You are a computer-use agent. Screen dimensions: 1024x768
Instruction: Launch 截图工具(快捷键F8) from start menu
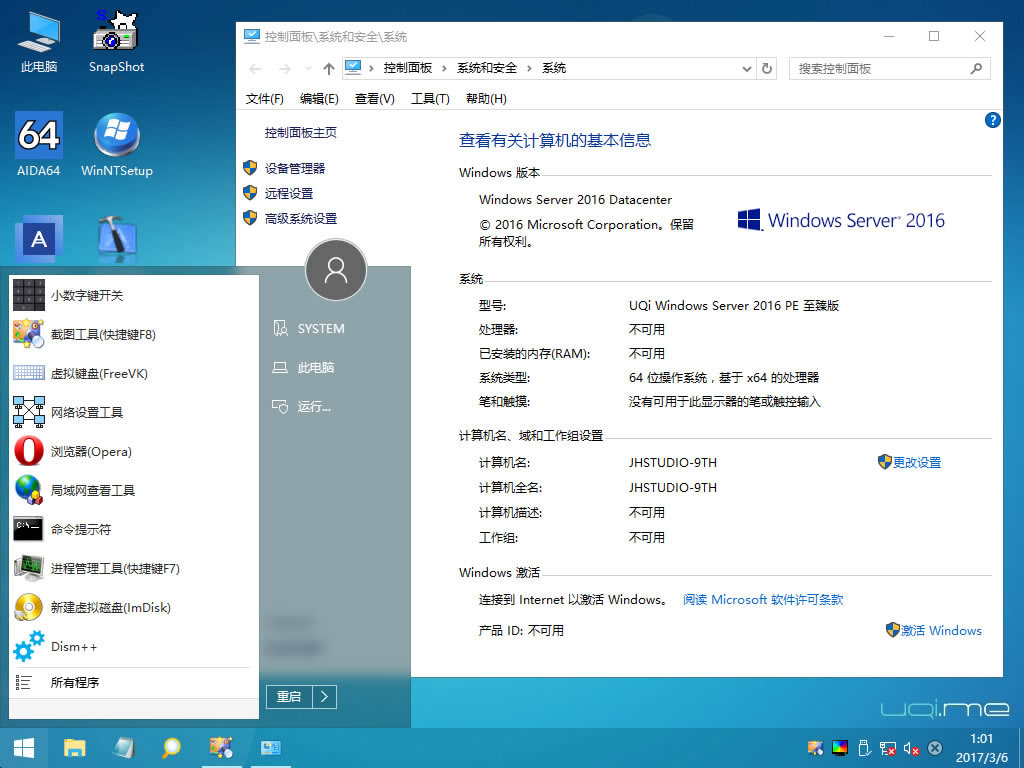pos(134,334)
